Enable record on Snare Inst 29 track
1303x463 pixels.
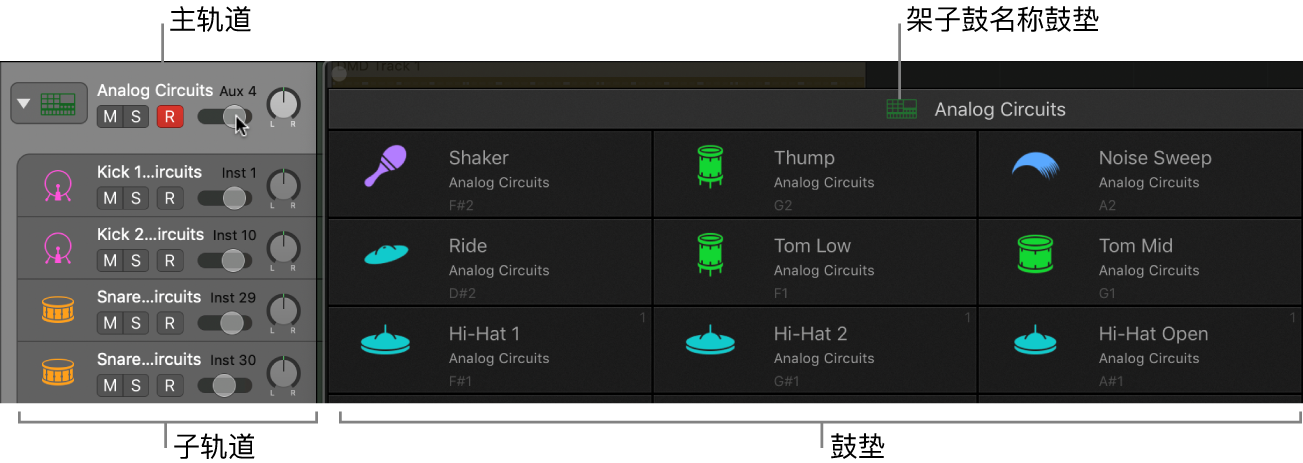click(x=169, y=323)
